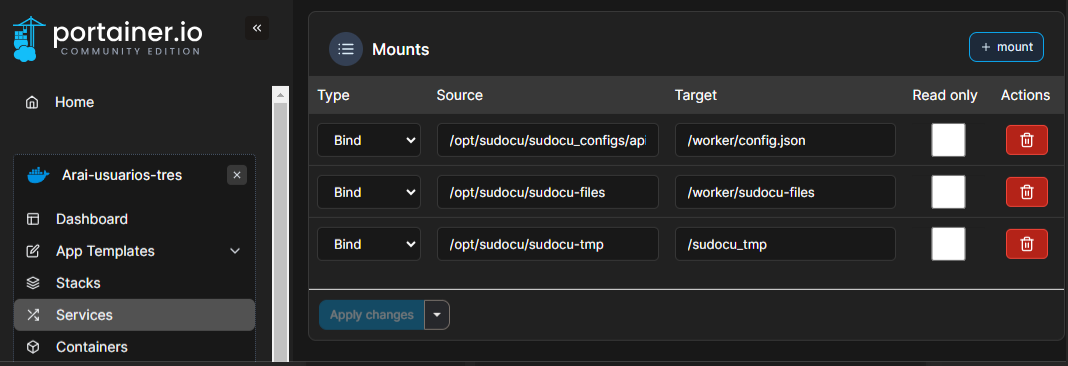Open Dashboard menu item

[x=91, y=219]
